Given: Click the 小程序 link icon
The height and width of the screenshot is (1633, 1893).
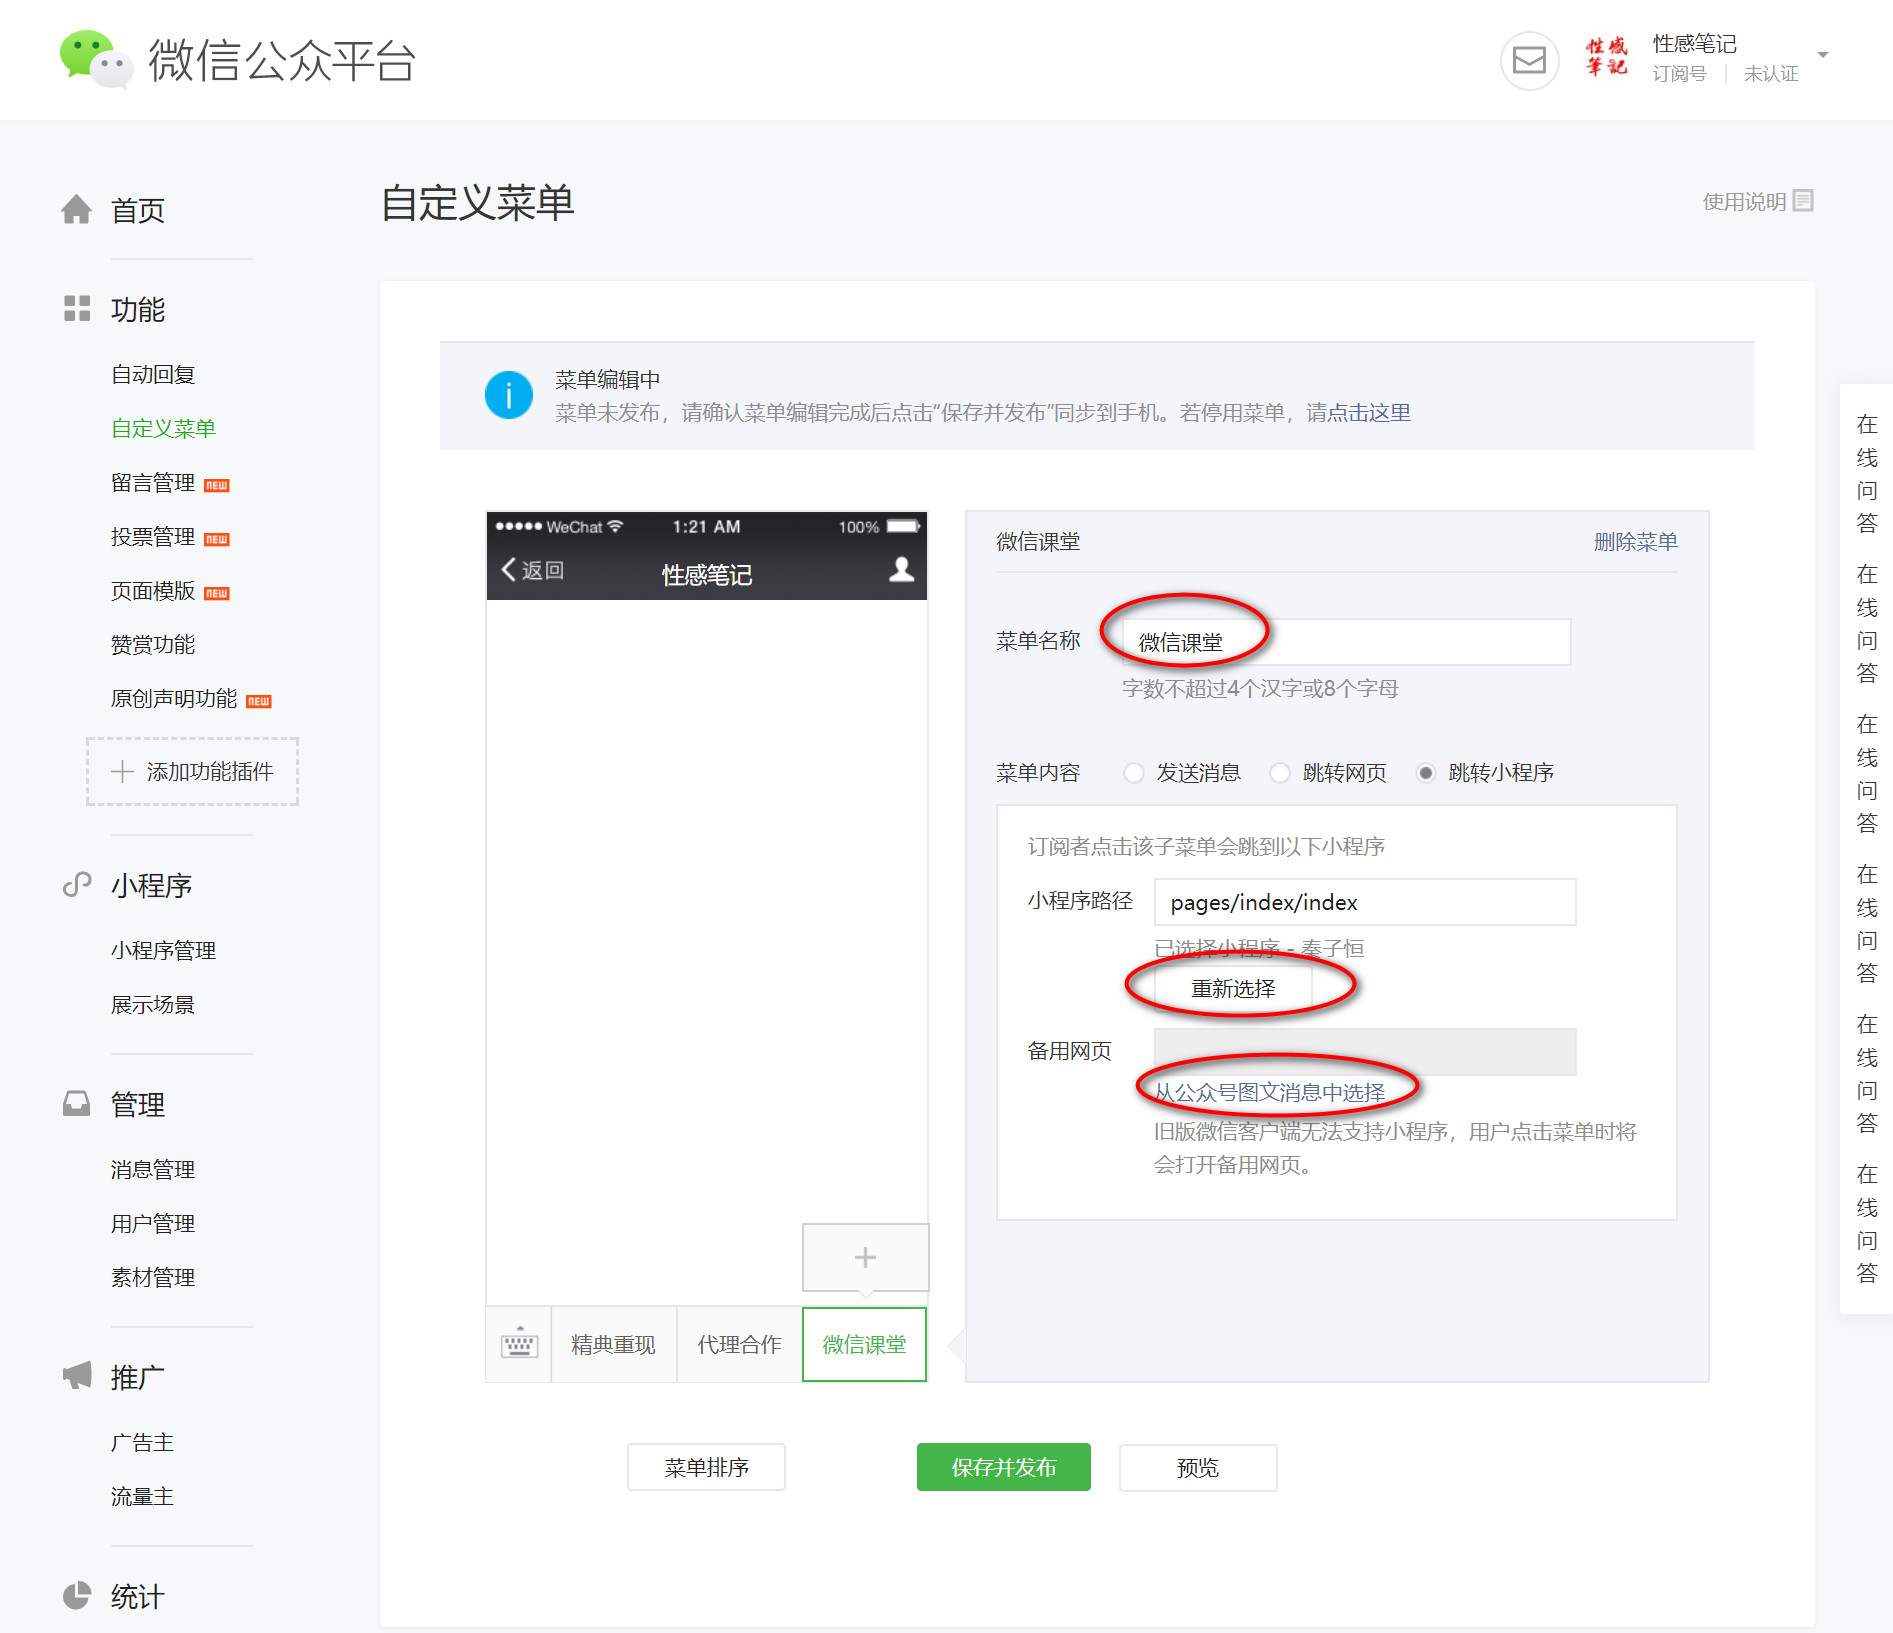Looking at the screenshot, I should coord(77,885).
